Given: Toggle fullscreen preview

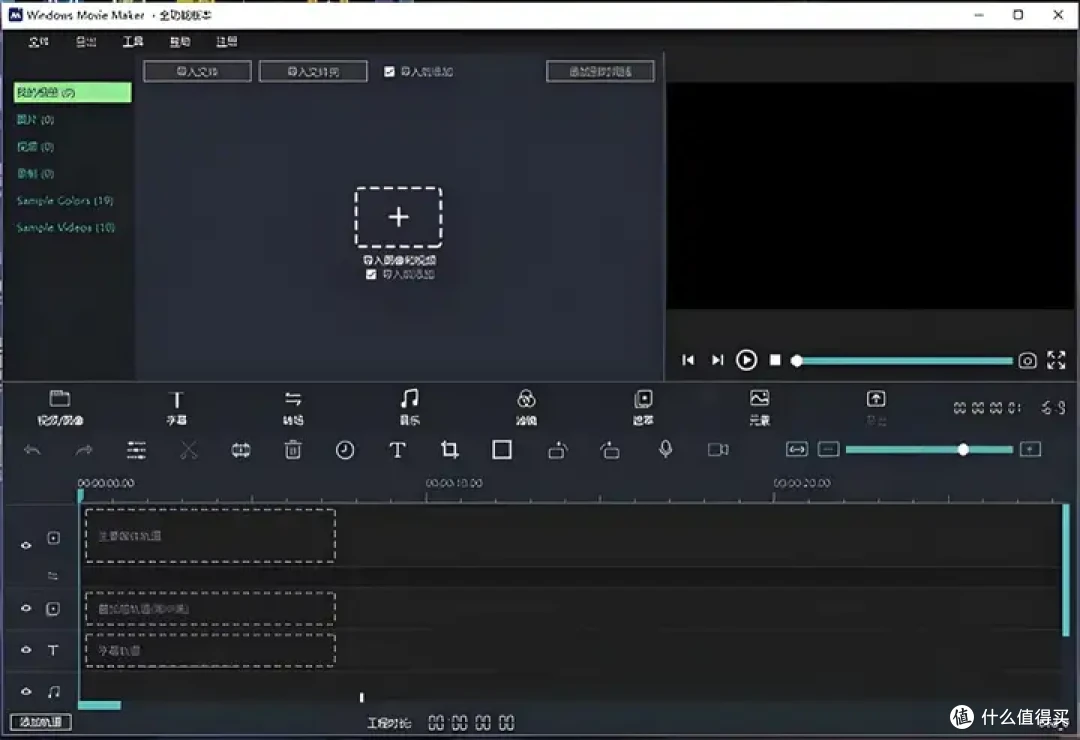Looking at the screenshot, I should [x=1056, y=360].
